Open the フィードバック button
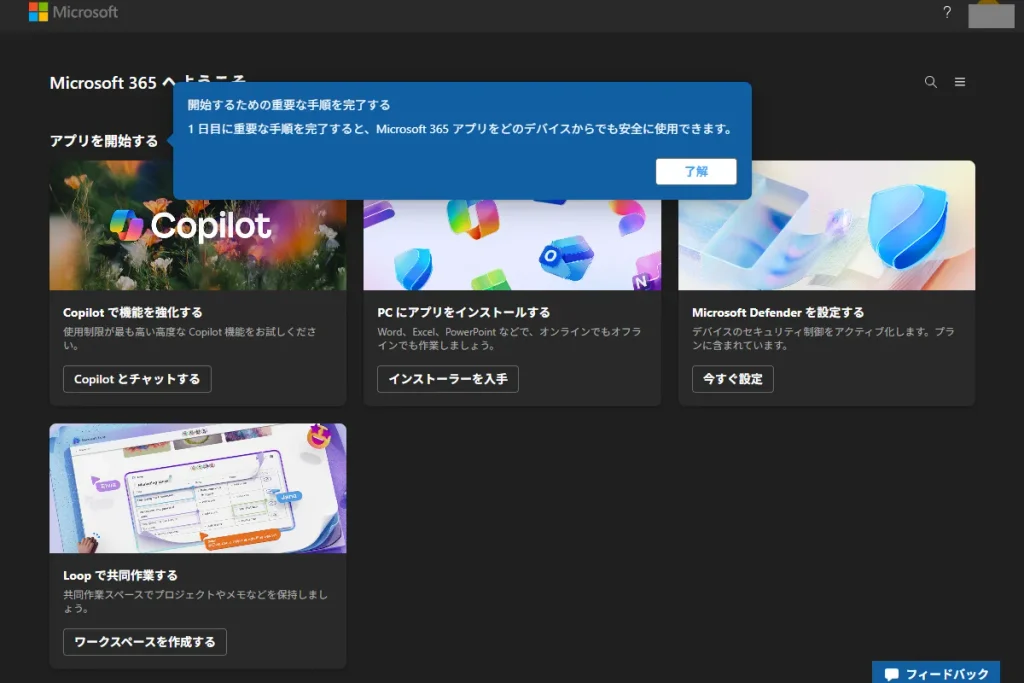 point(936,673)
